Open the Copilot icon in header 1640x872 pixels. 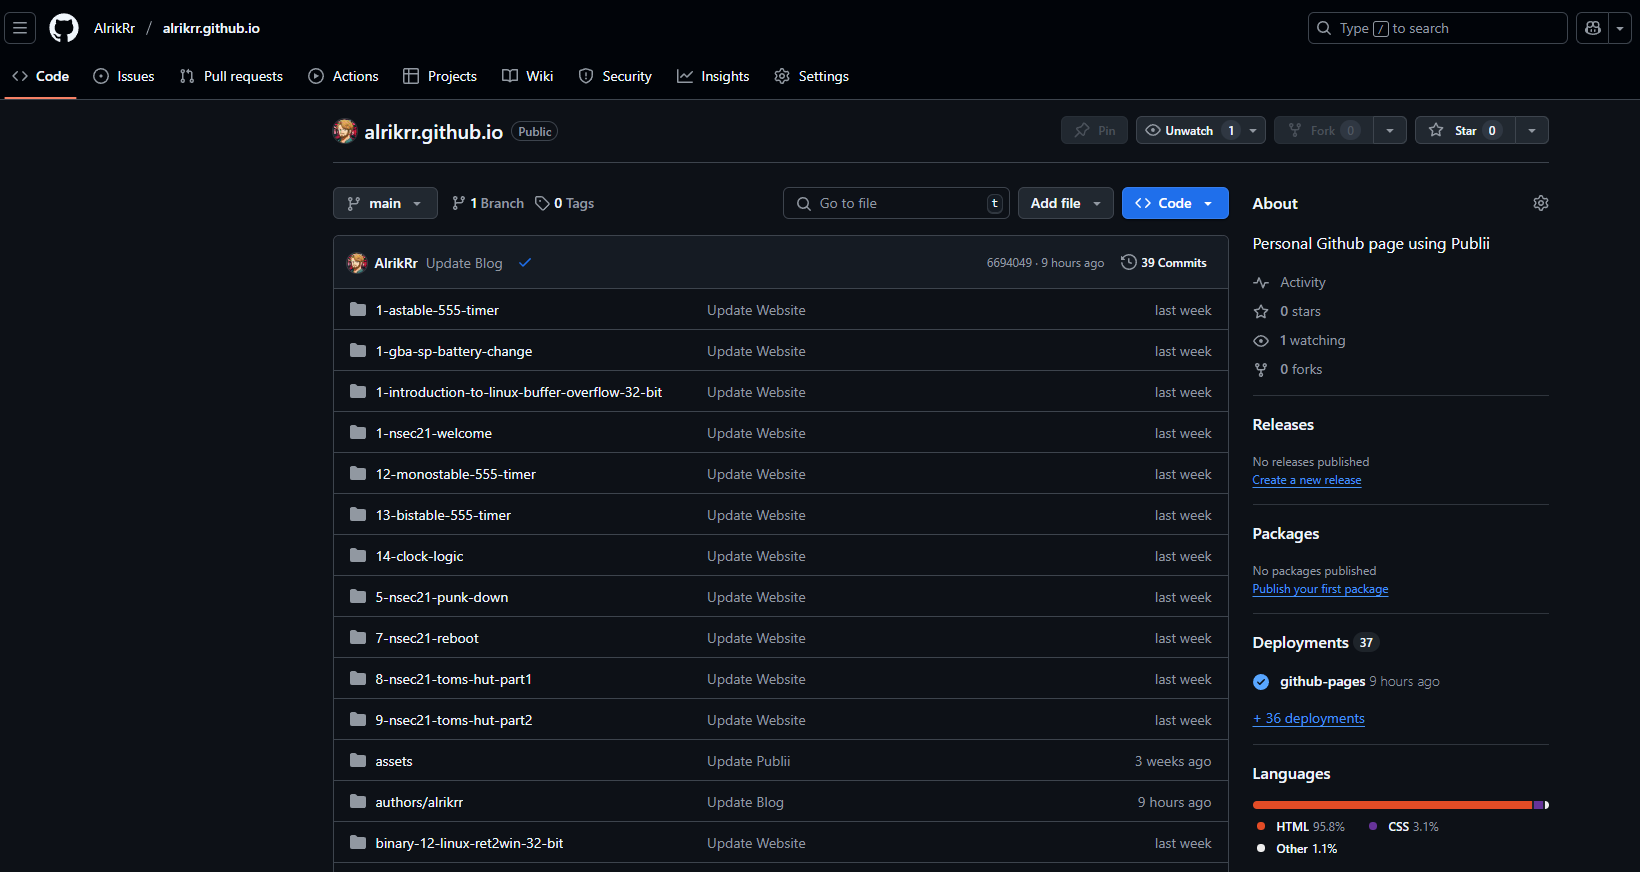point(1593,28)
